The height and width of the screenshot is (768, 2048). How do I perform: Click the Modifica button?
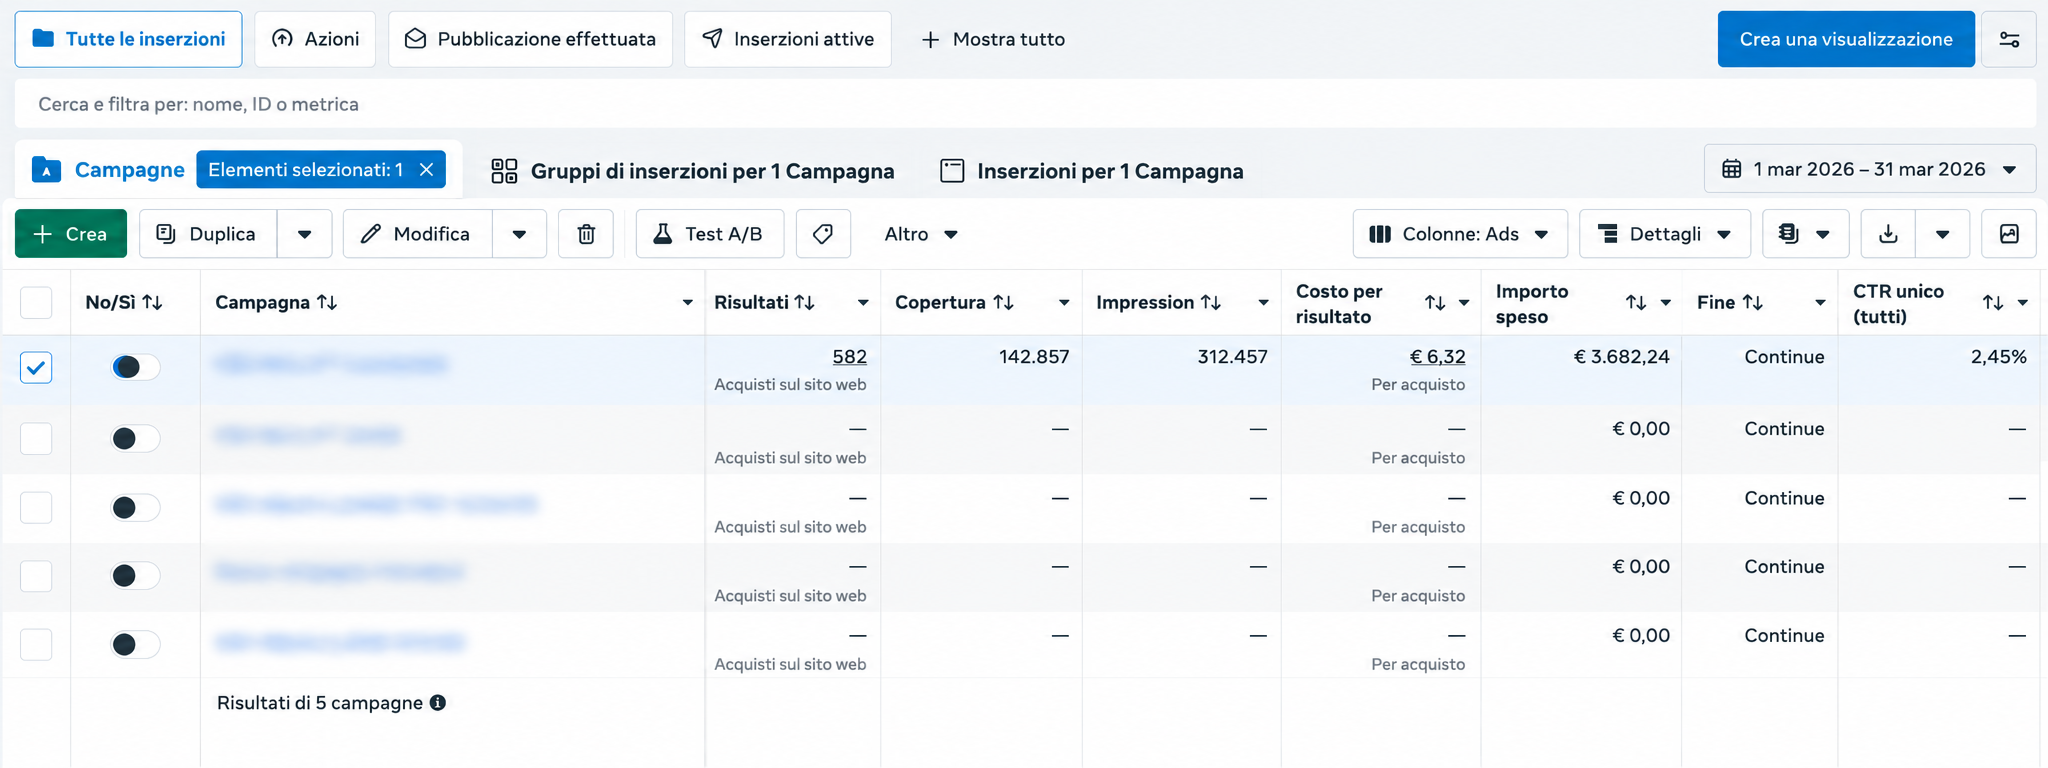418,234
